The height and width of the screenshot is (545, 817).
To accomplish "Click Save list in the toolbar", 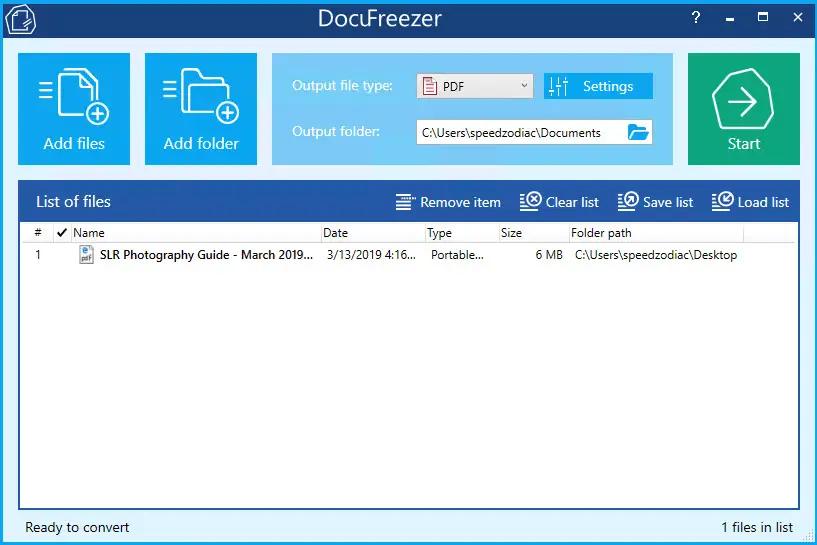I will click(655, 202).
